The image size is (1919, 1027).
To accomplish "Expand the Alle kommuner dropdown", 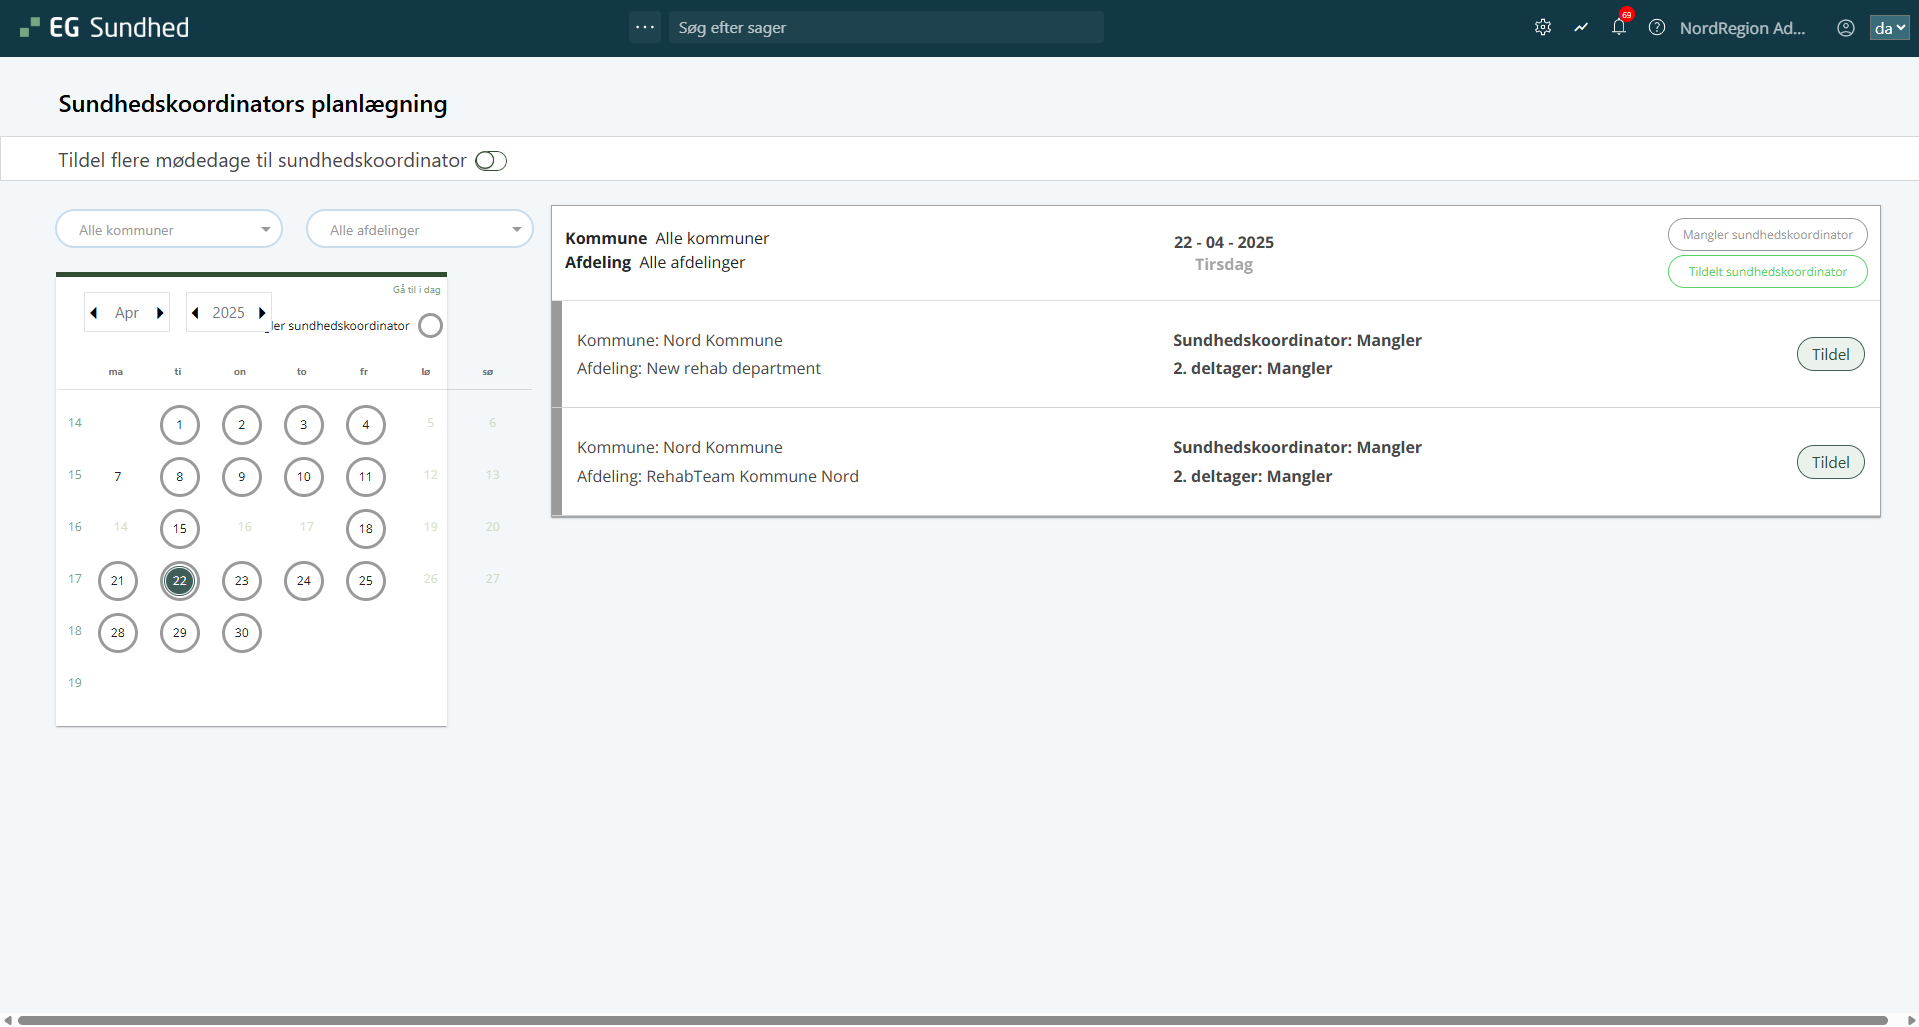I will pyautogui.click(x=169, y=230).
